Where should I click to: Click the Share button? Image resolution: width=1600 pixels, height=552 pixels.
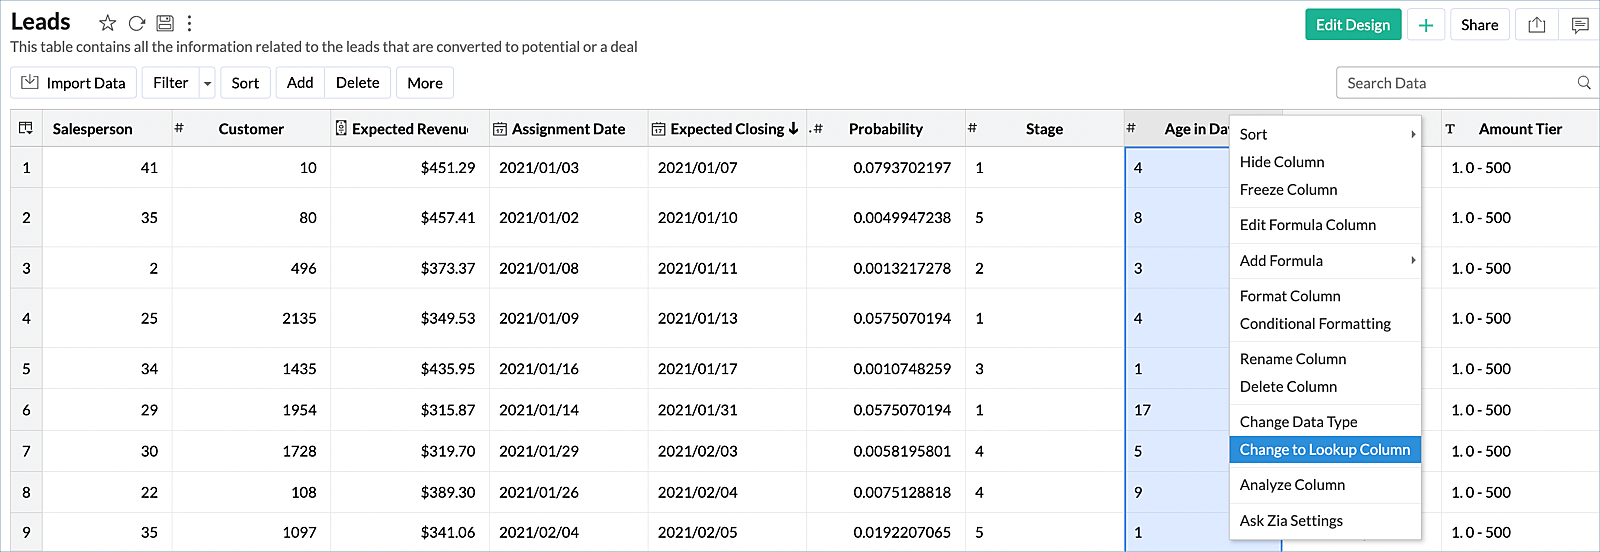[x=1479, y=25]
